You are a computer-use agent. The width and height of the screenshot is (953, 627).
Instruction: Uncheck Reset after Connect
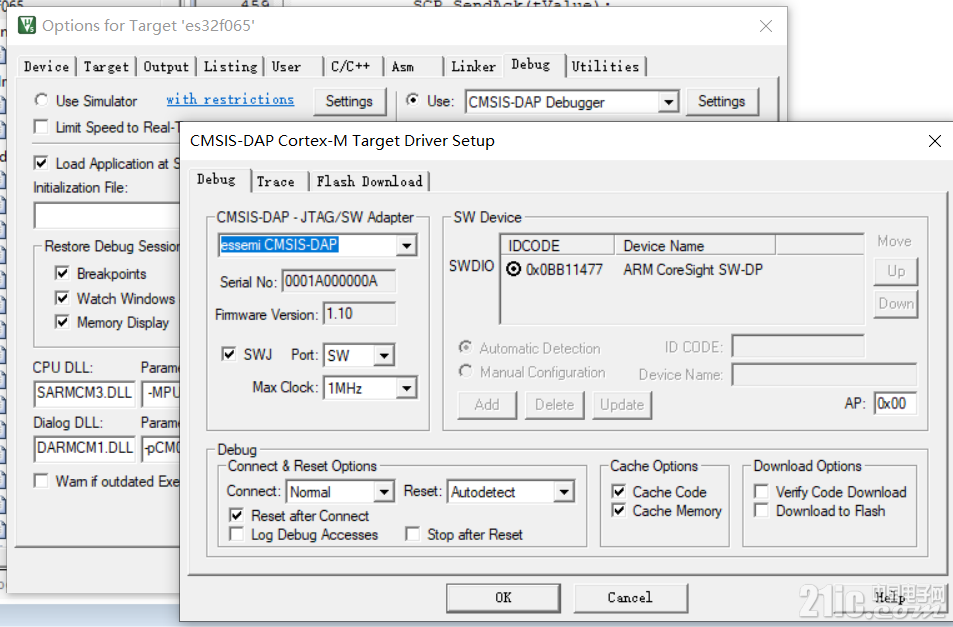click(x=236, y=515)
